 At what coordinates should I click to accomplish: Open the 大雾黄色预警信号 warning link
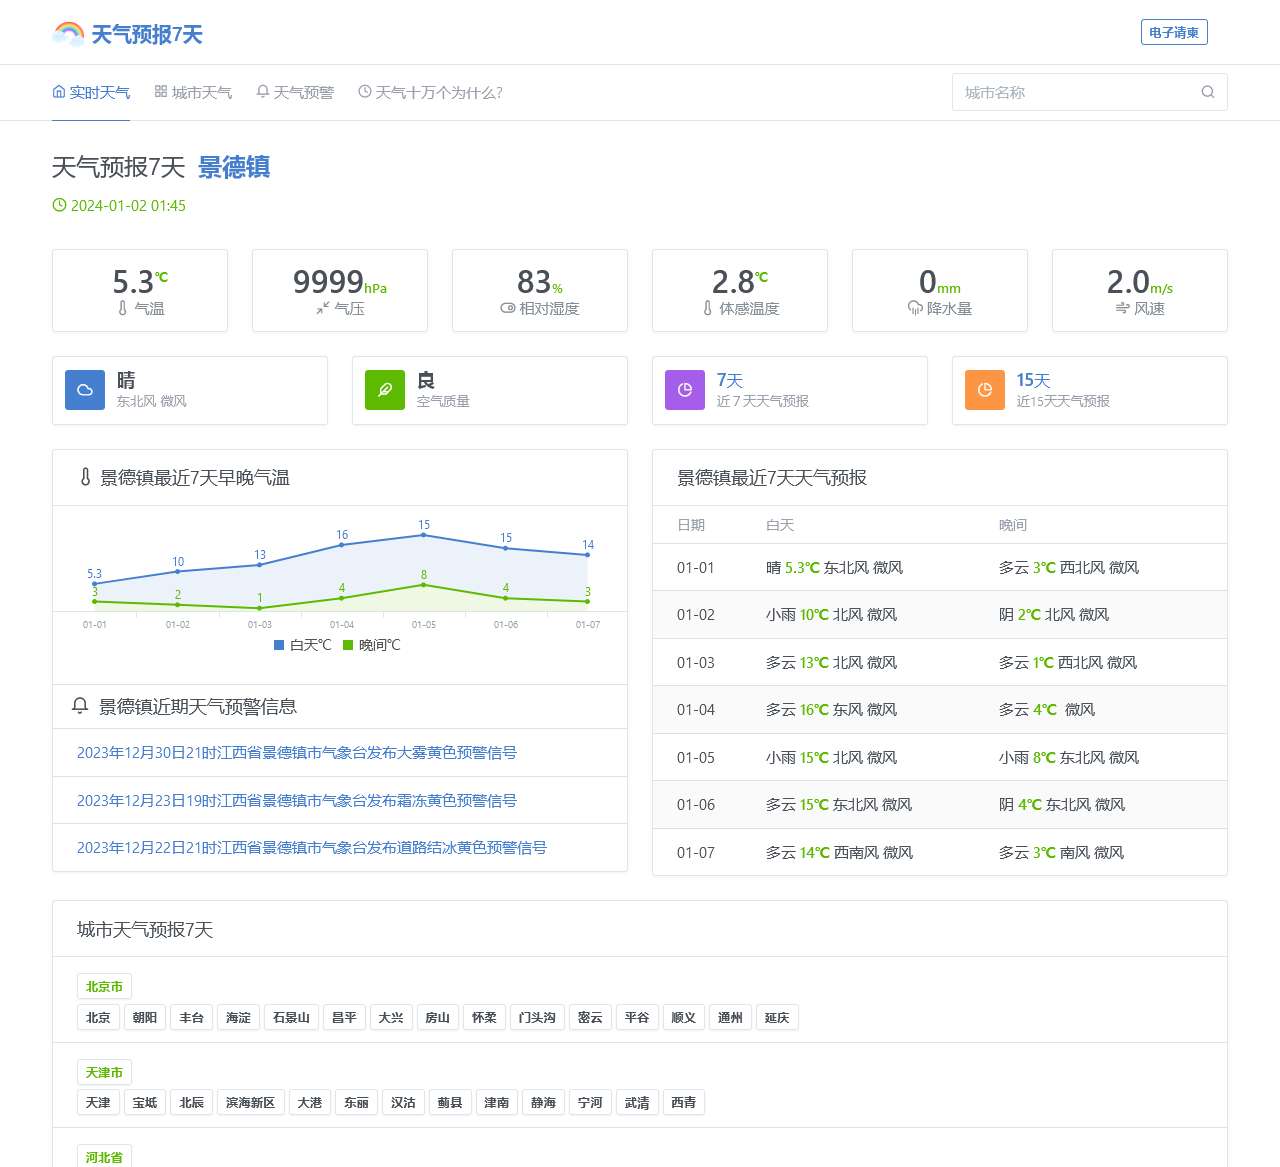coord(297,752)
